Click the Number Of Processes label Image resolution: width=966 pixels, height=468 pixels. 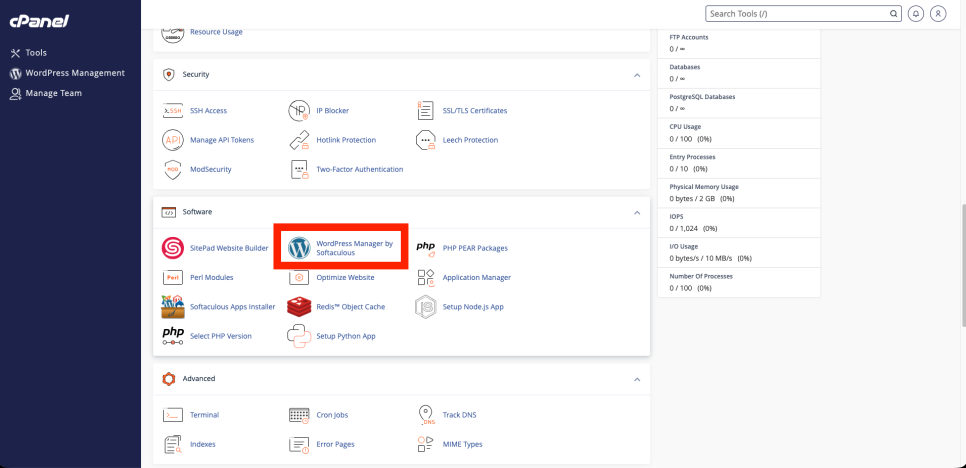coord(701,276)
